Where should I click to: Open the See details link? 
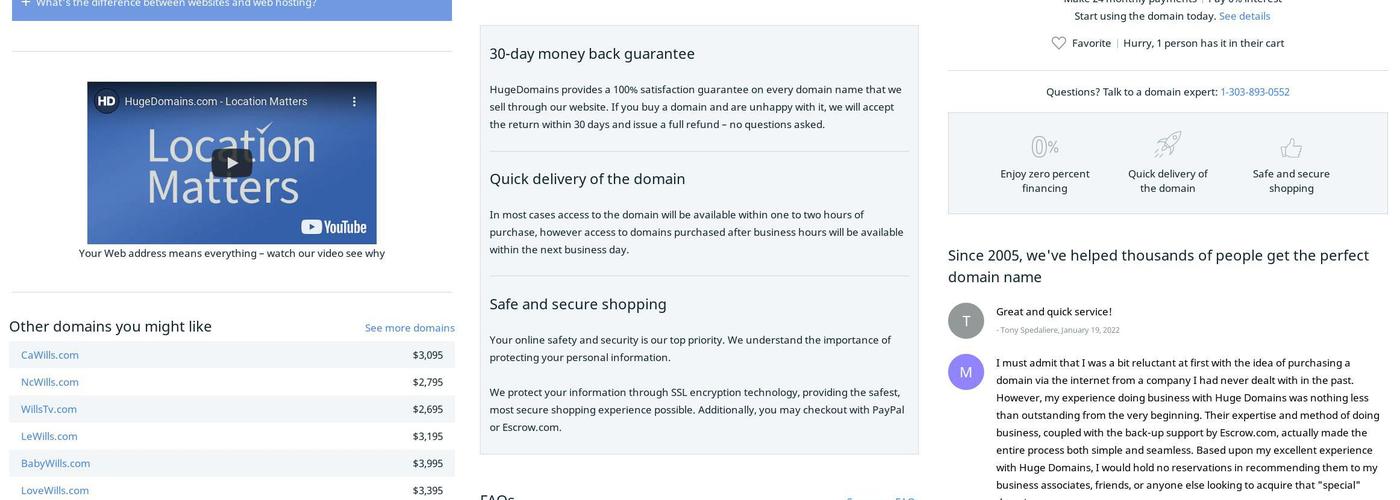click(x=1244, y=16)
